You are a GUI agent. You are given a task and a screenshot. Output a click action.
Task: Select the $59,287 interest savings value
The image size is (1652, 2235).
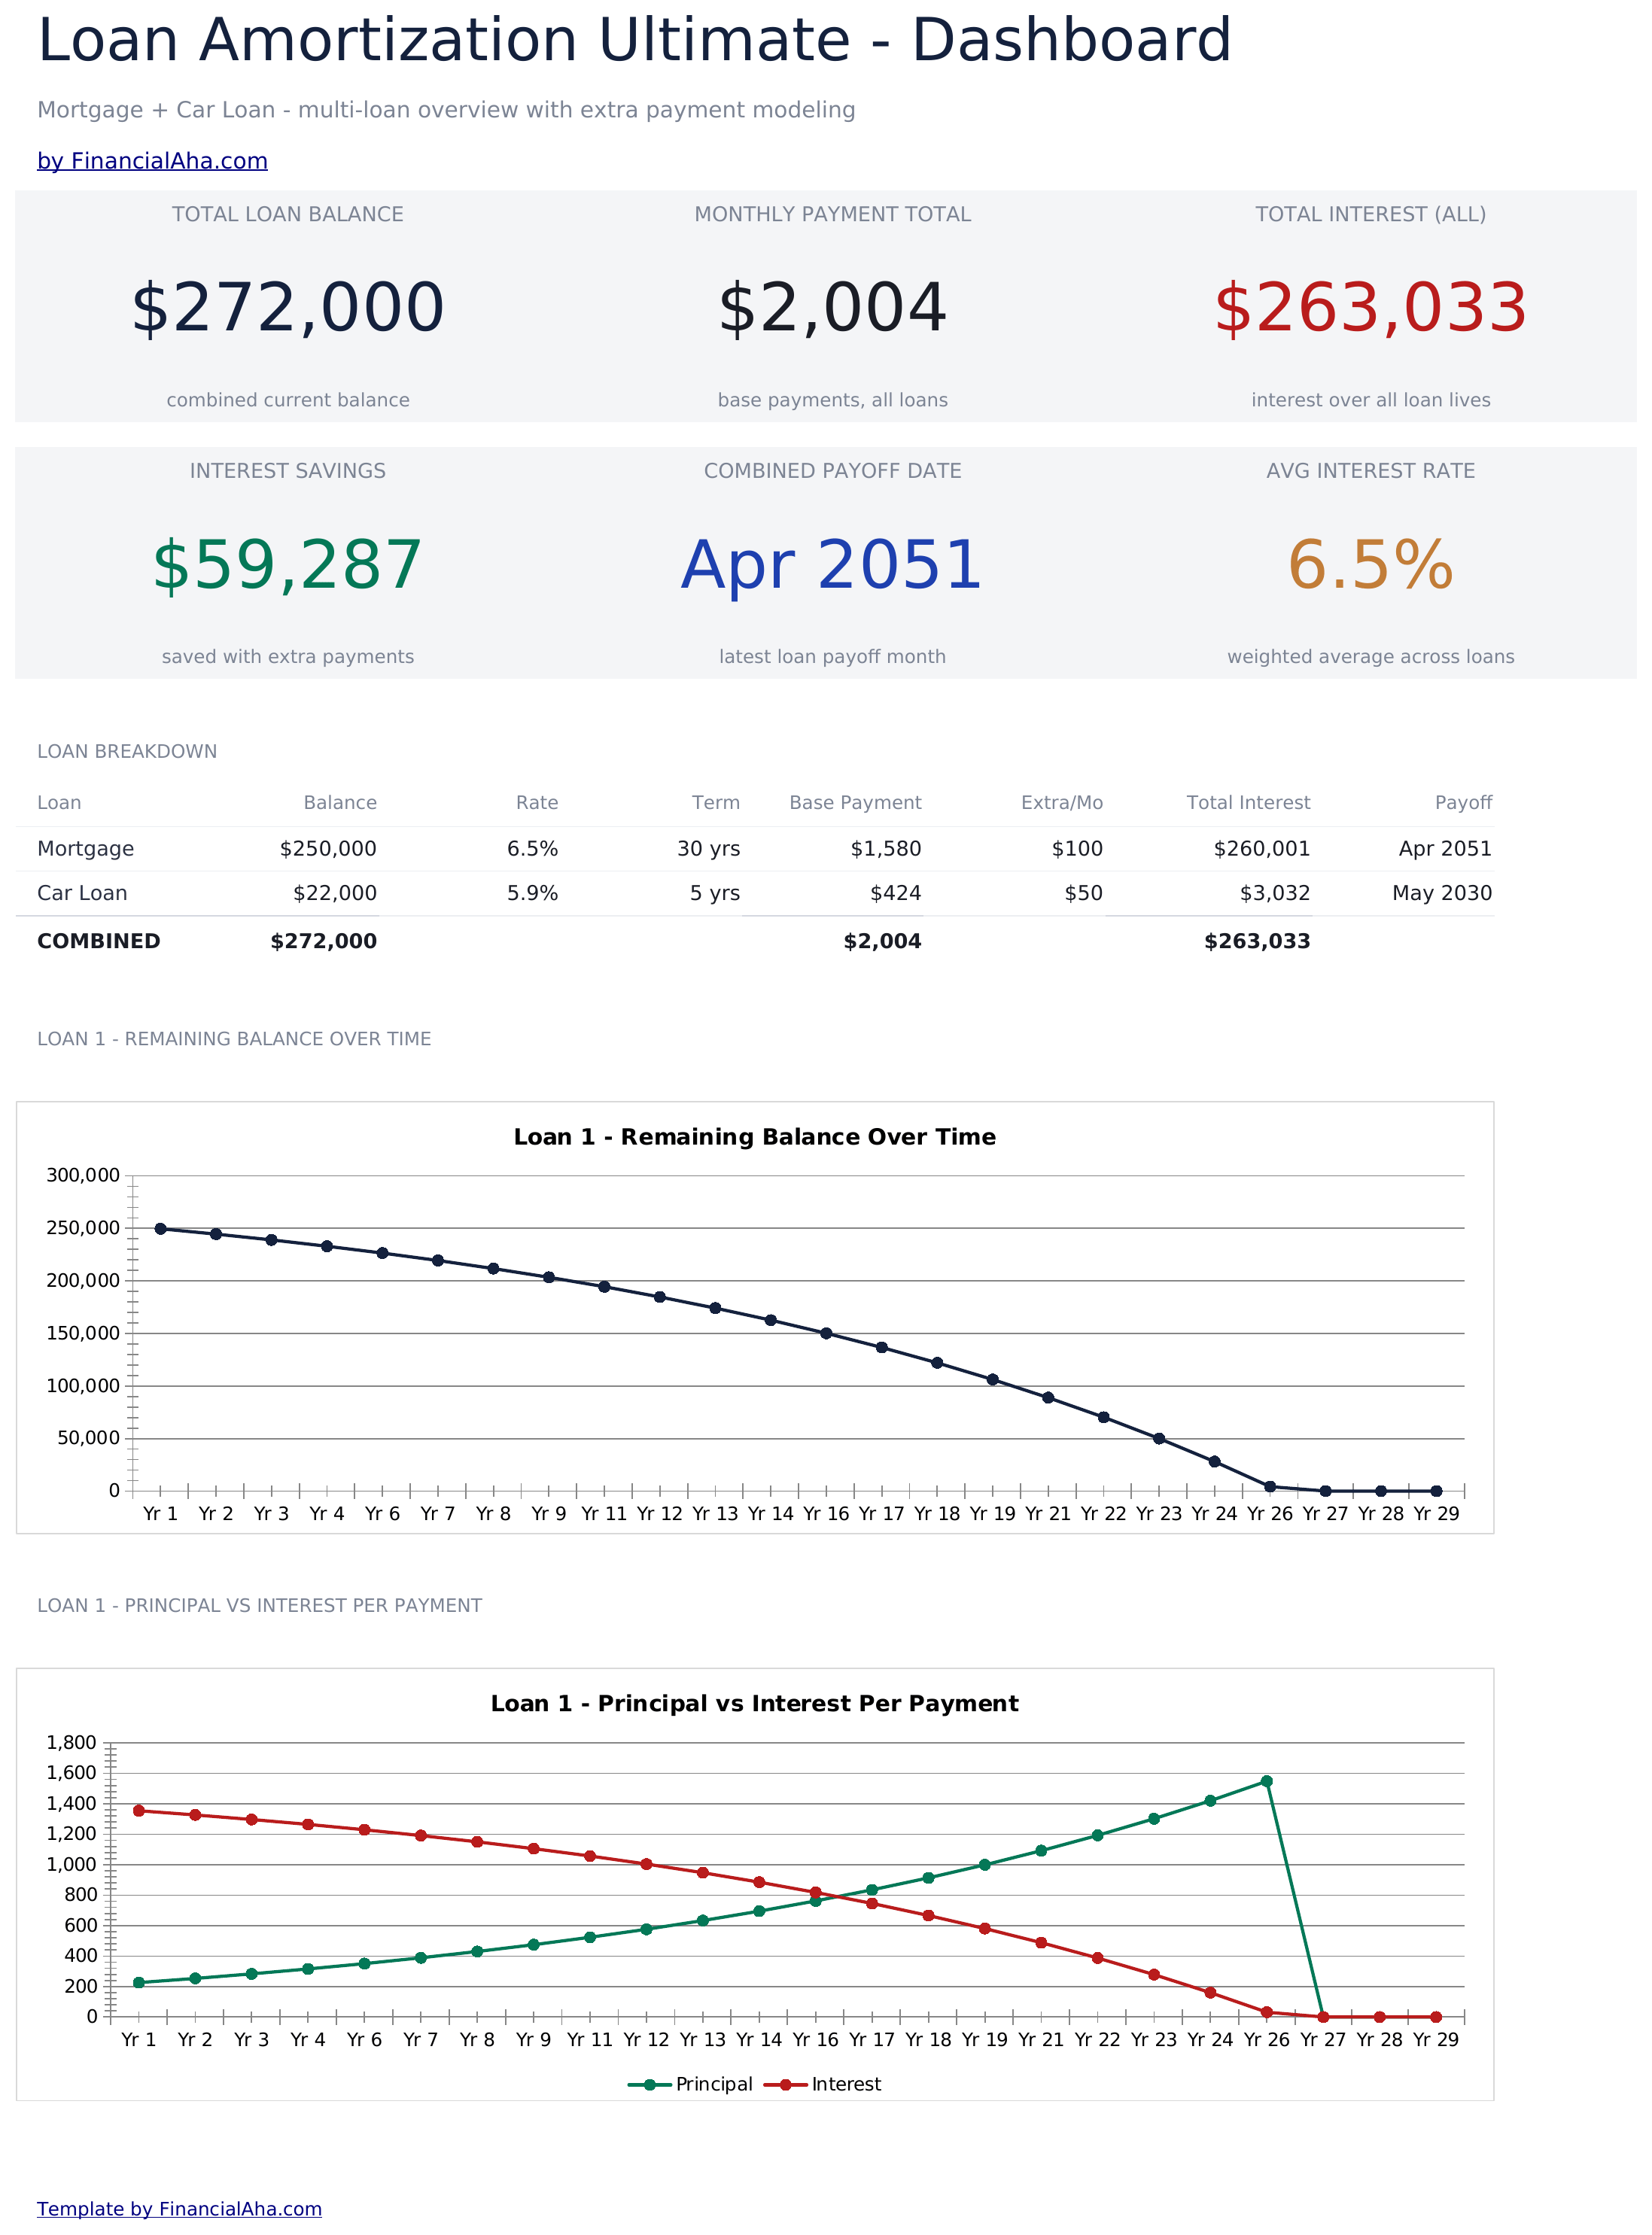(288, 565)
